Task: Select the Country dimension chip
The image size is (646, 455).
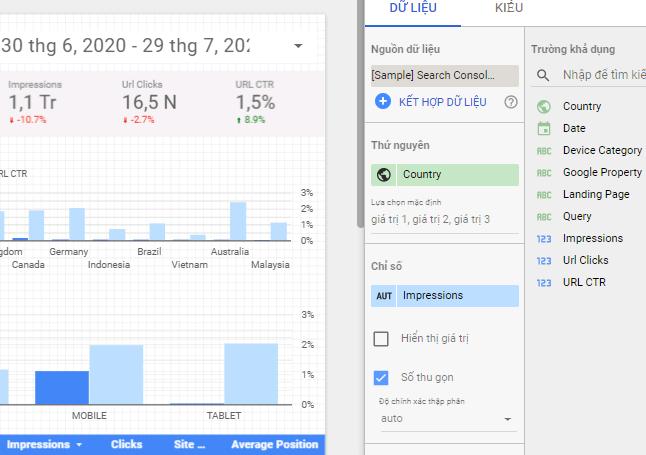Action: 445,175
